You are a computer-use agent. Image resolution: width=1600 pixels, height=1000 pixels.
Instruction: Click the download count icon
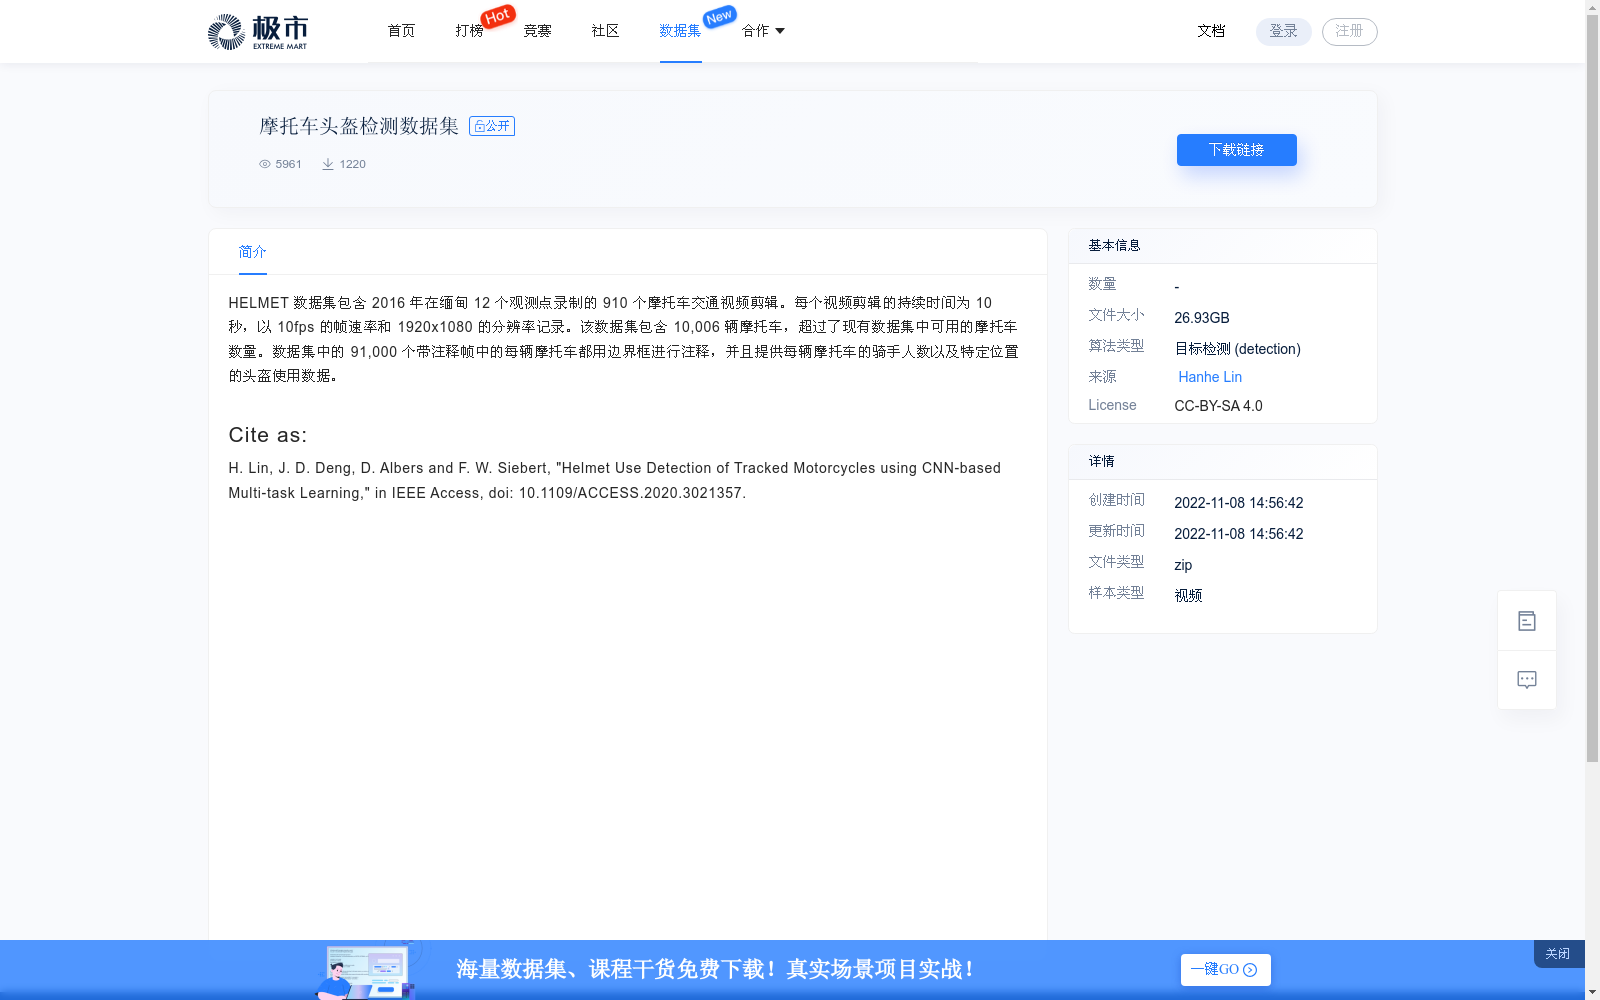tap(328, 164)
